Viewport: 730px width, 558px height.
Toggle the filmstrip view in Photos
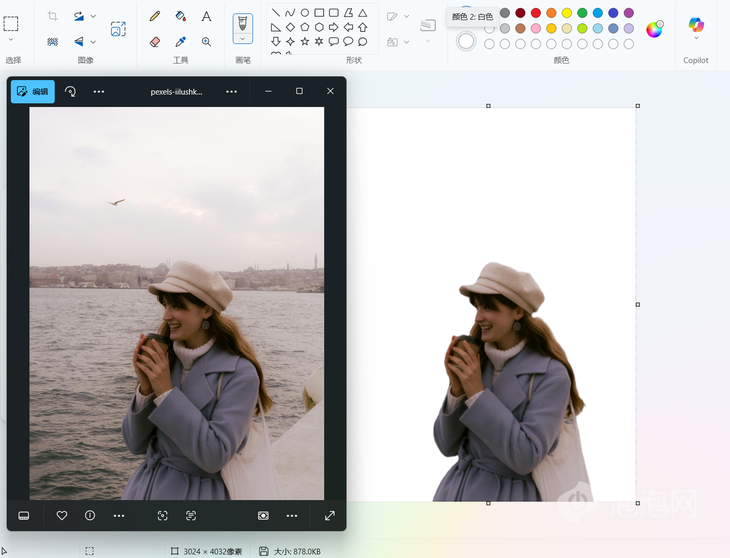point(24,515)
